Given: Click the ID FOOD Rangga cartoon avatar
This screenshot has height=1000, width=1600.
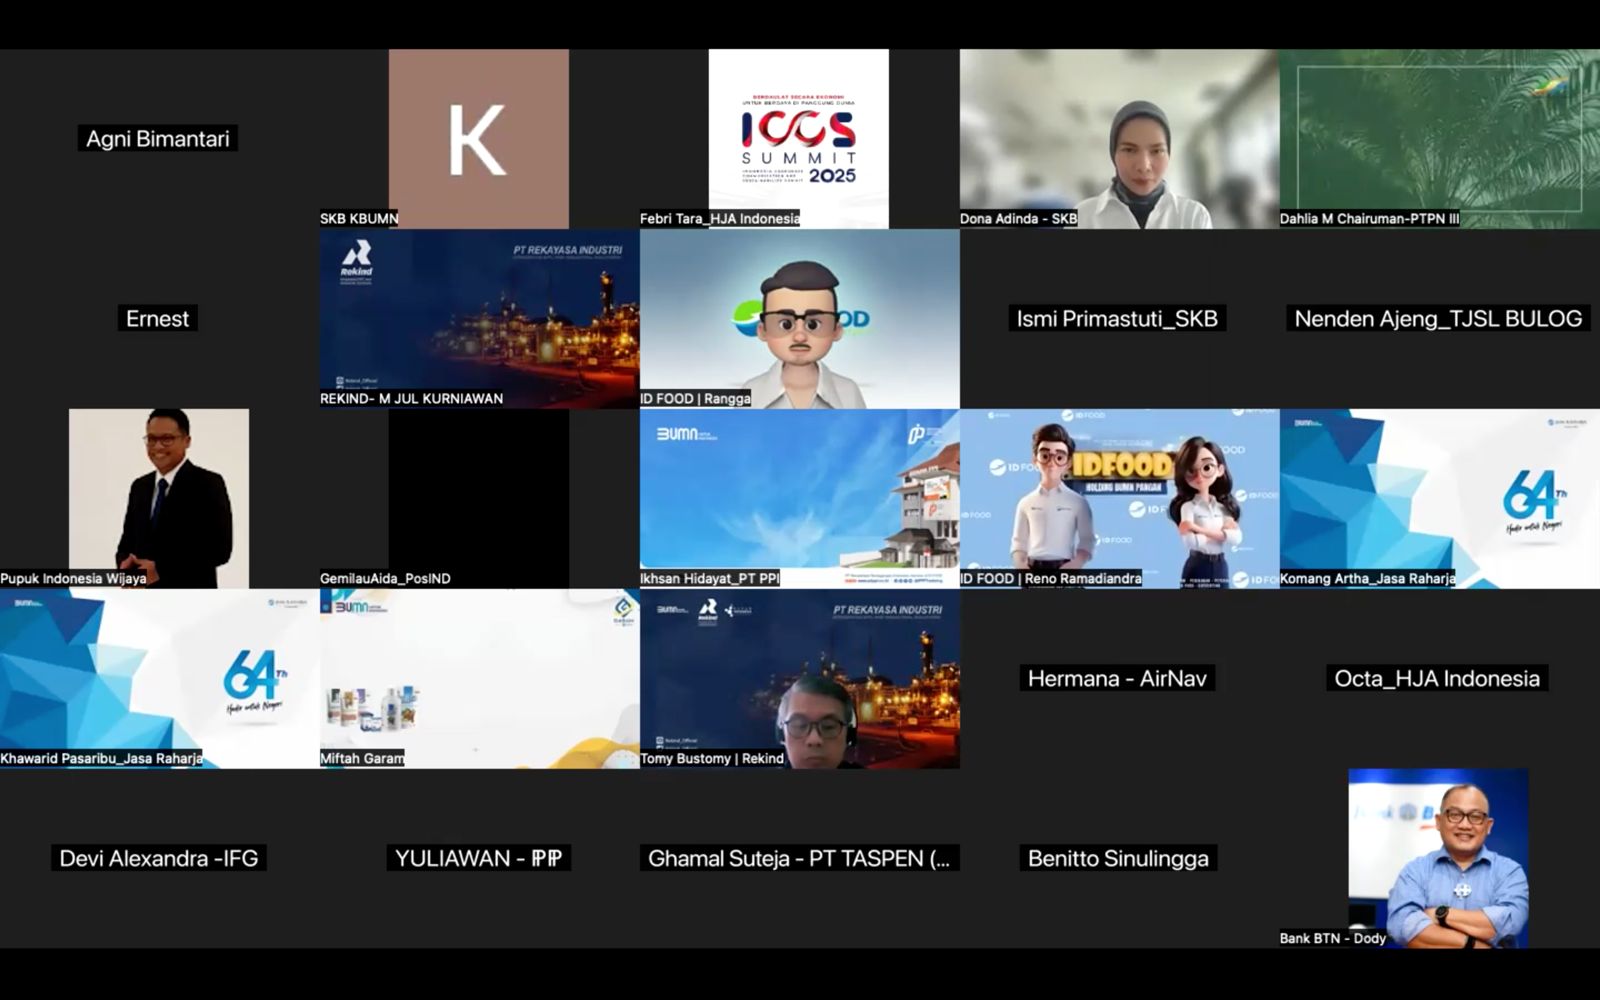Looking at the screenshot, I should point(799,318).
